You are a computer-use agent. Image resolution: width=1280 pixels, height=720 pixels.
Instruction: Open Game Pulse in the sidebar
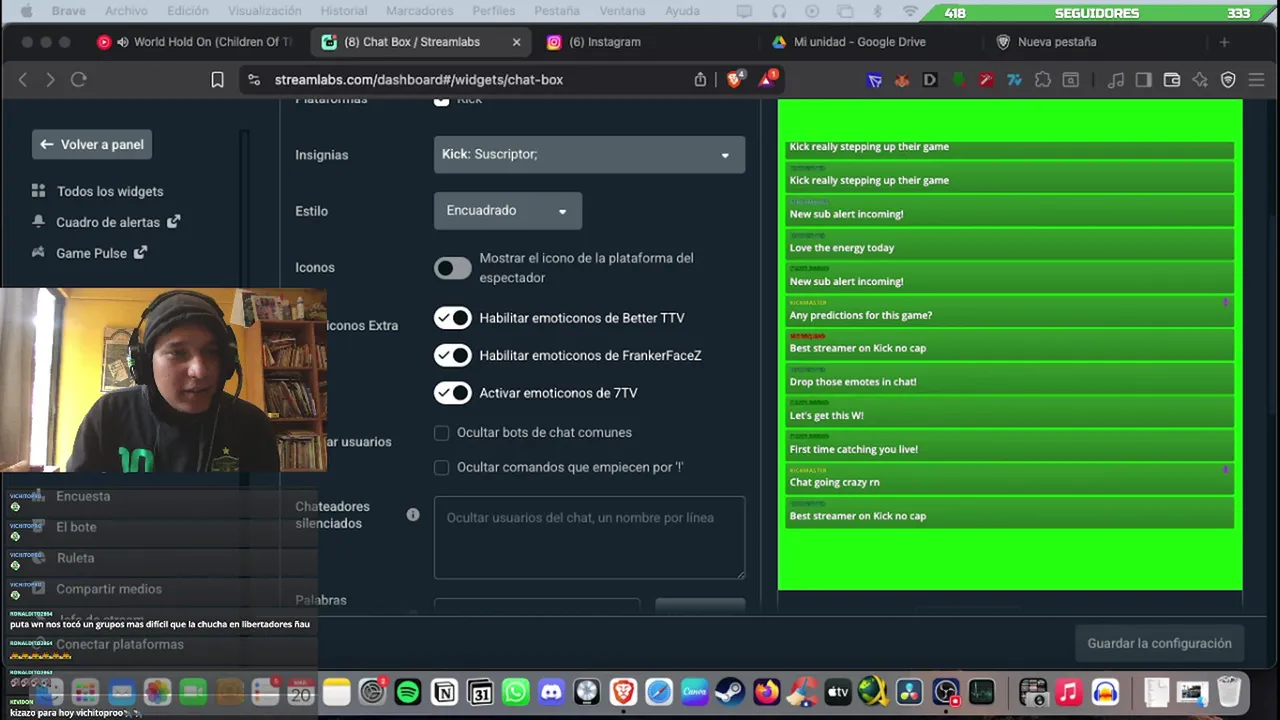(90, 253)
